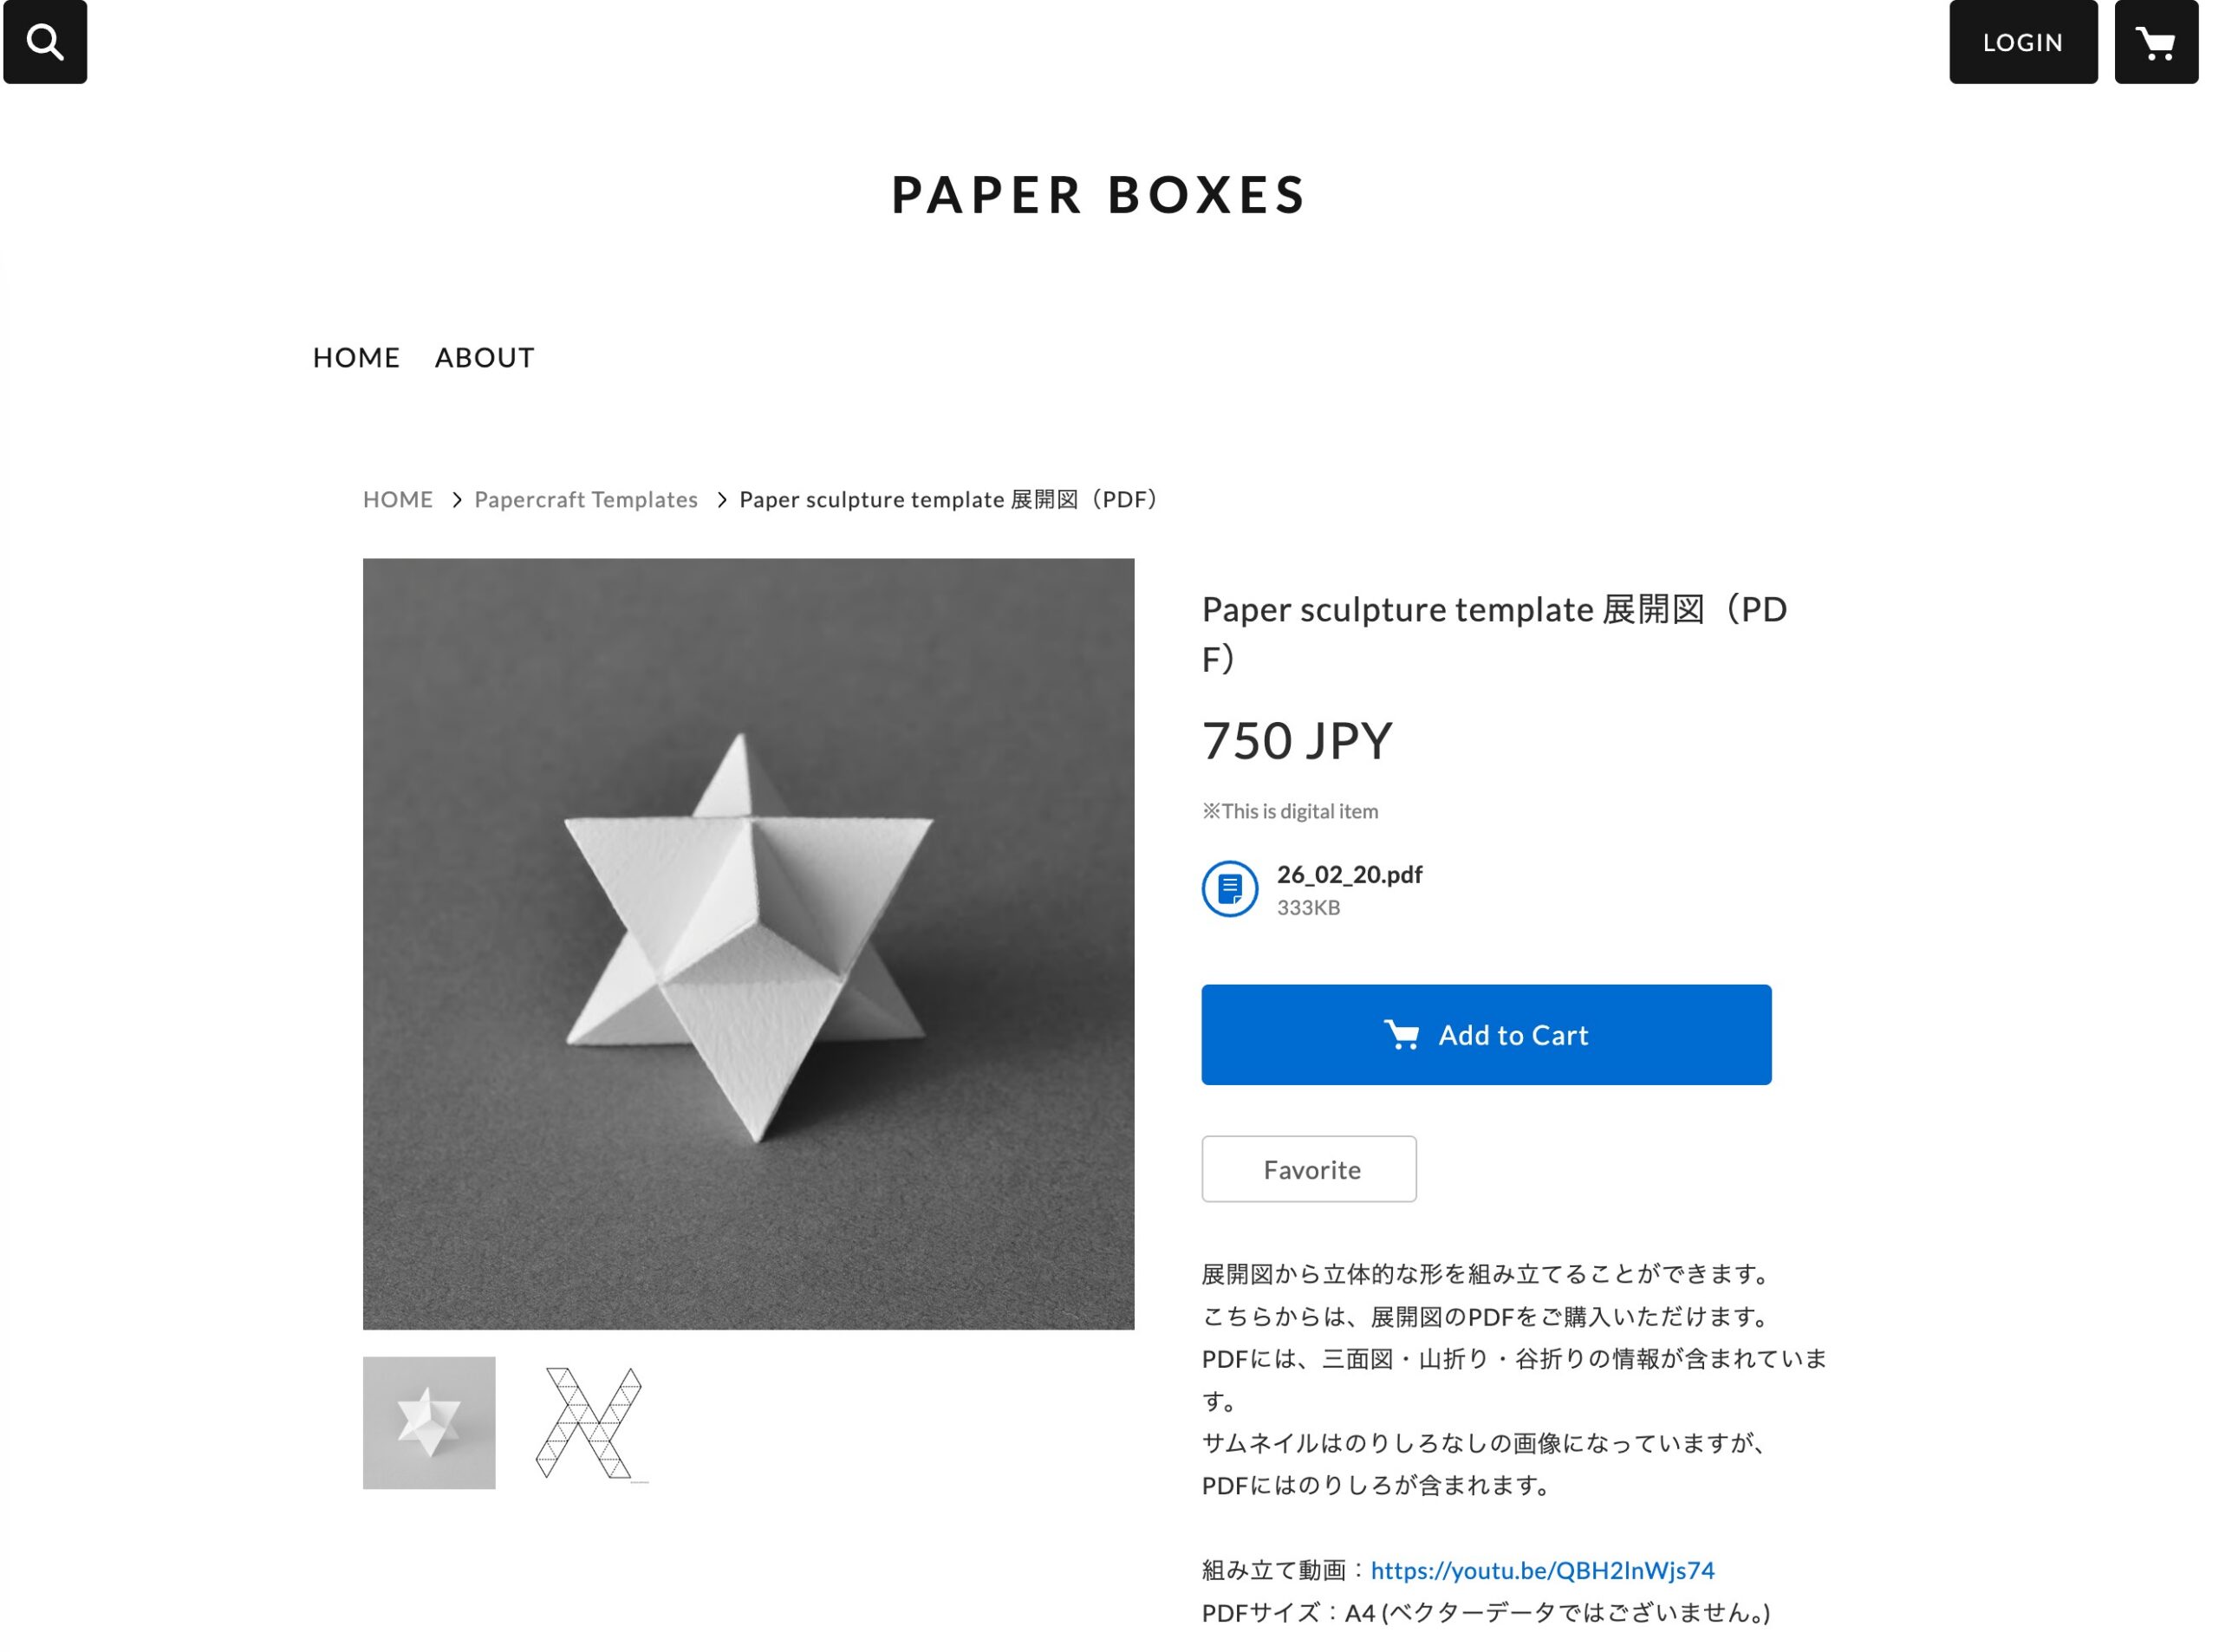Open the YouTube assembly video link
Viewport: 2219px width, 1652px height.
pos(1541,1569)
